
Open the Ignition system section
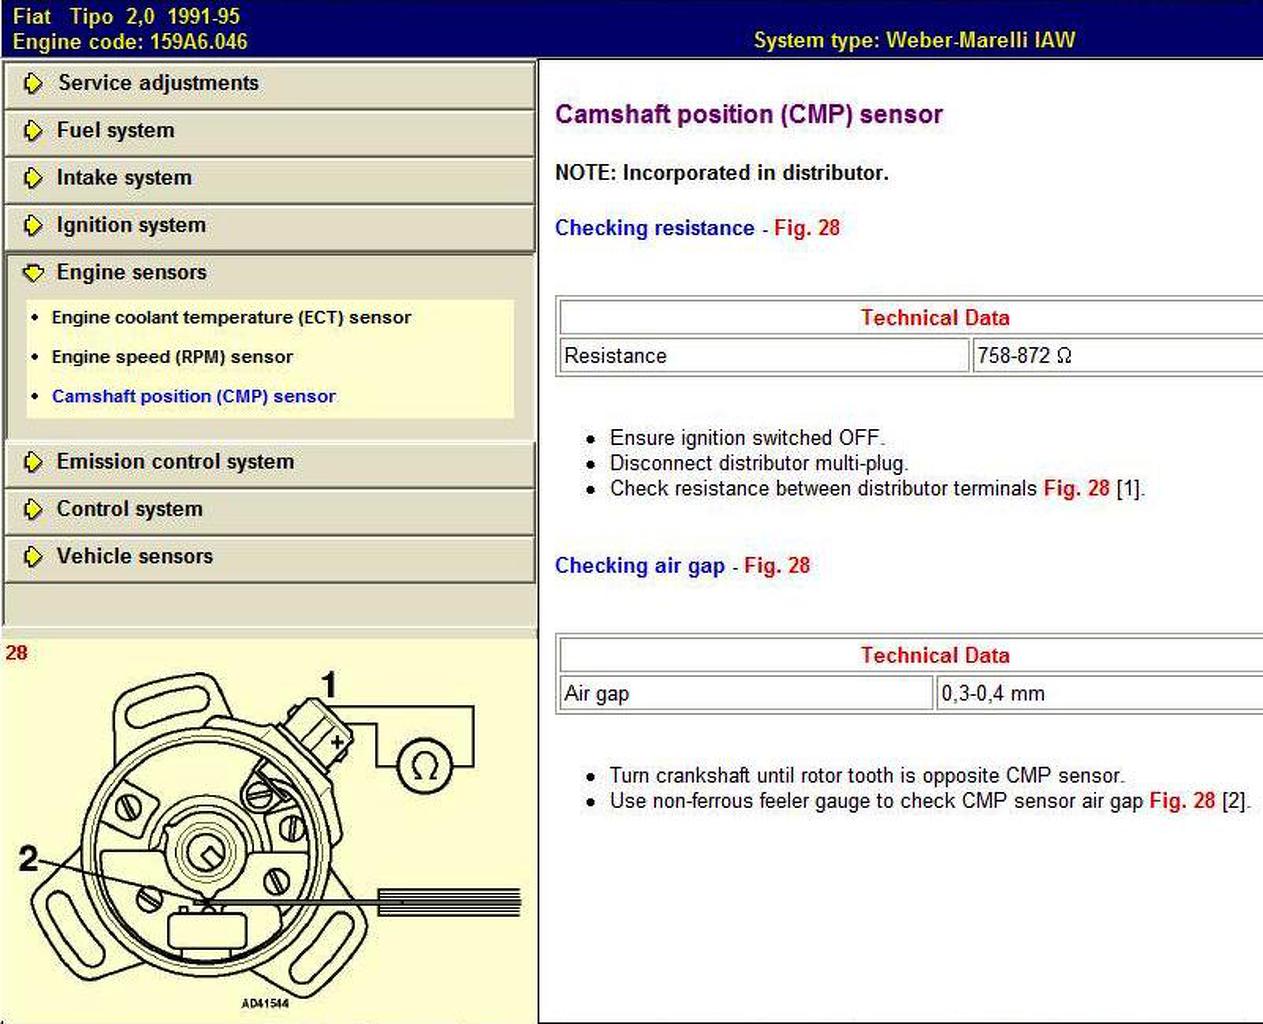269,225
